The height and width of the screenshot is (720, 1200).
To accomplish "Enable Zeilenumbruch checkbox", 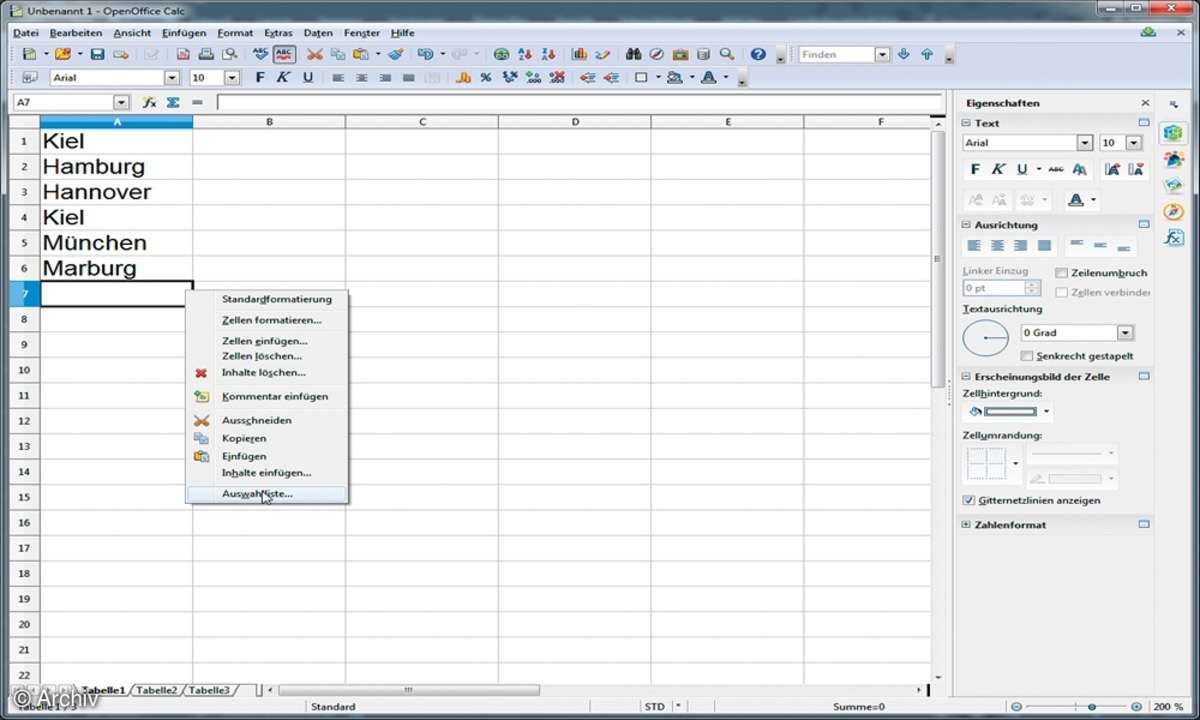I will [1062, 273].
